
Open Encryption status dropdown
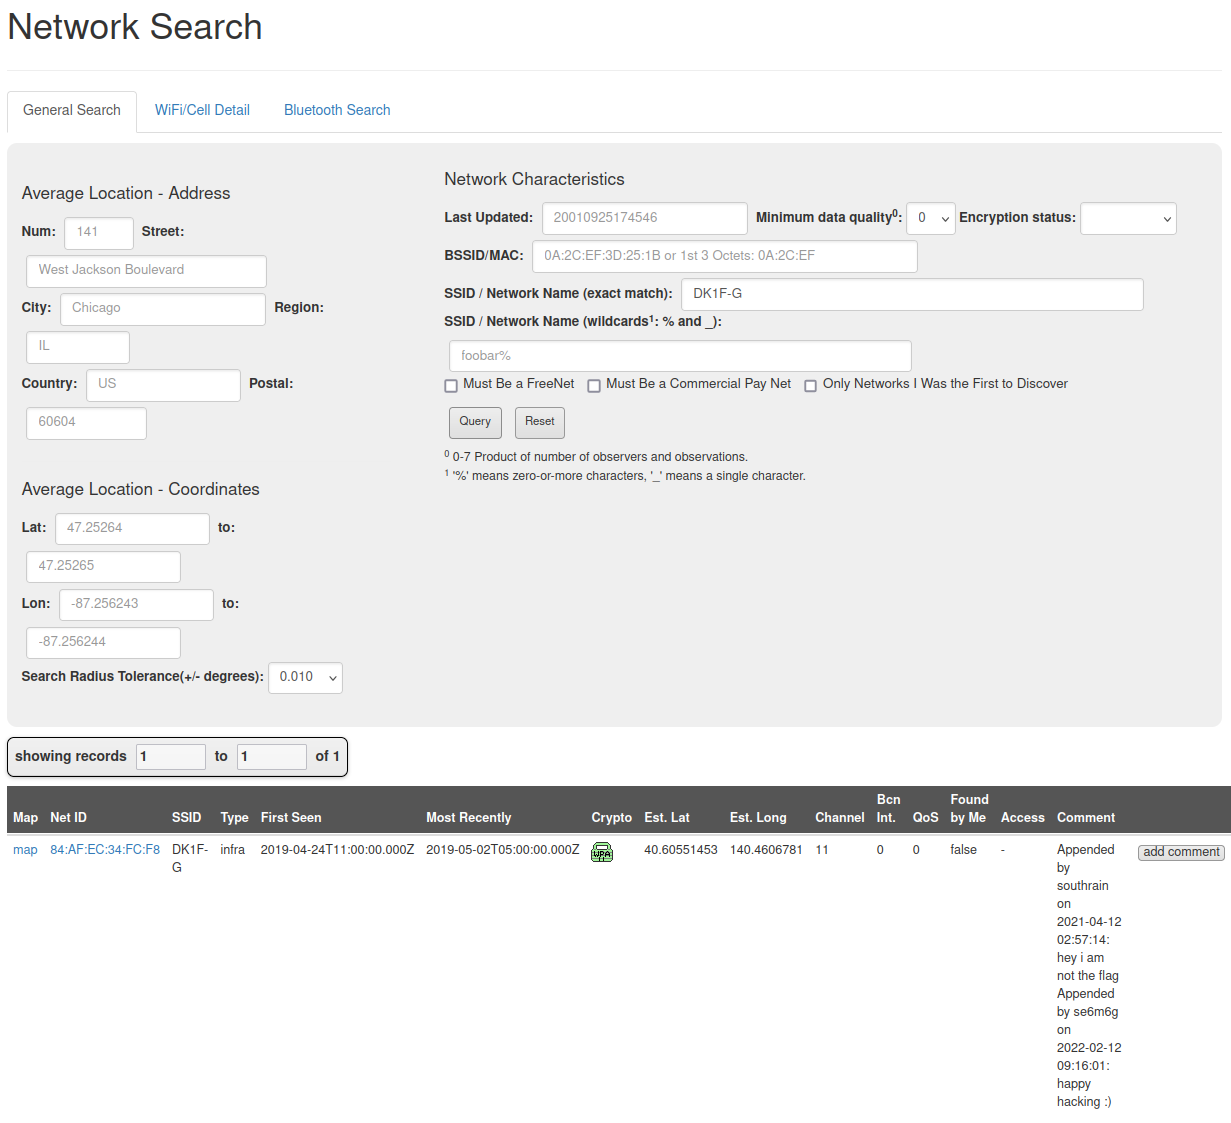pyautogui.click(x=1128, y=218)
